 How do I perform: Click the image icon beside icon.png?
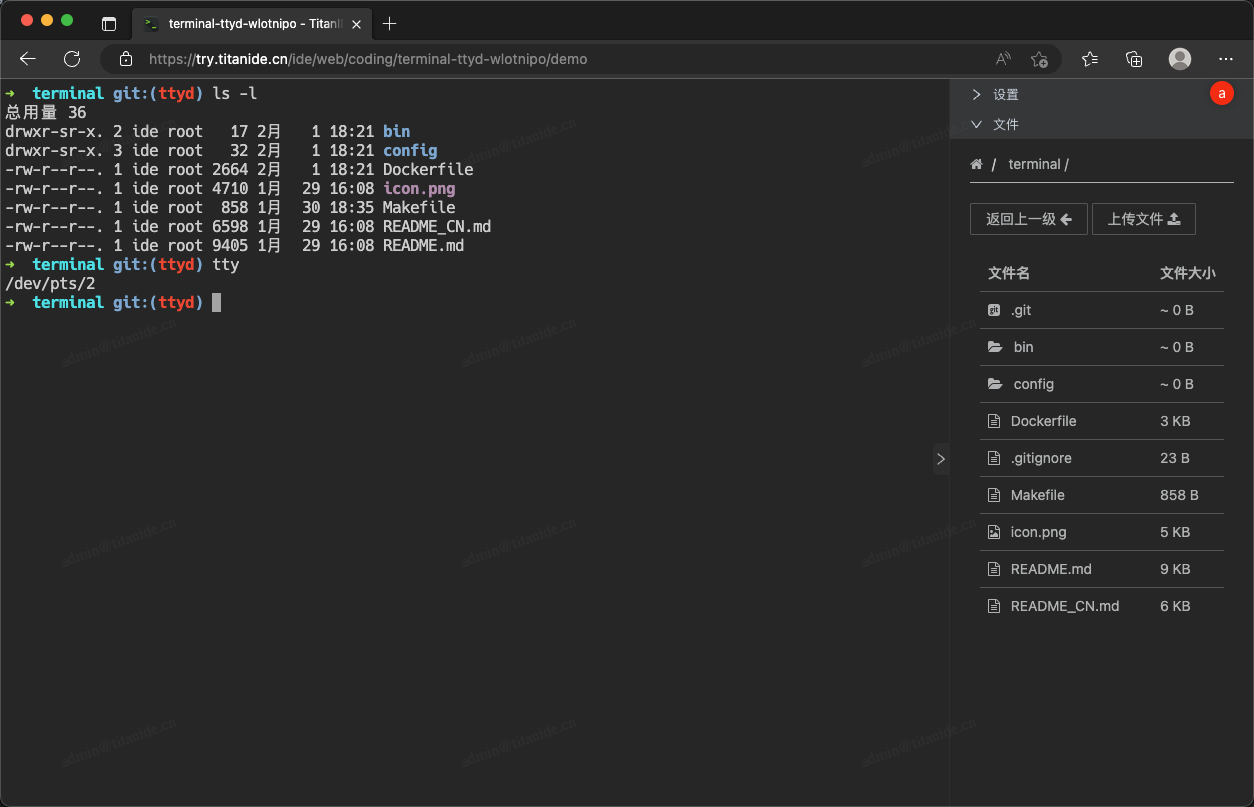[994, 531]
